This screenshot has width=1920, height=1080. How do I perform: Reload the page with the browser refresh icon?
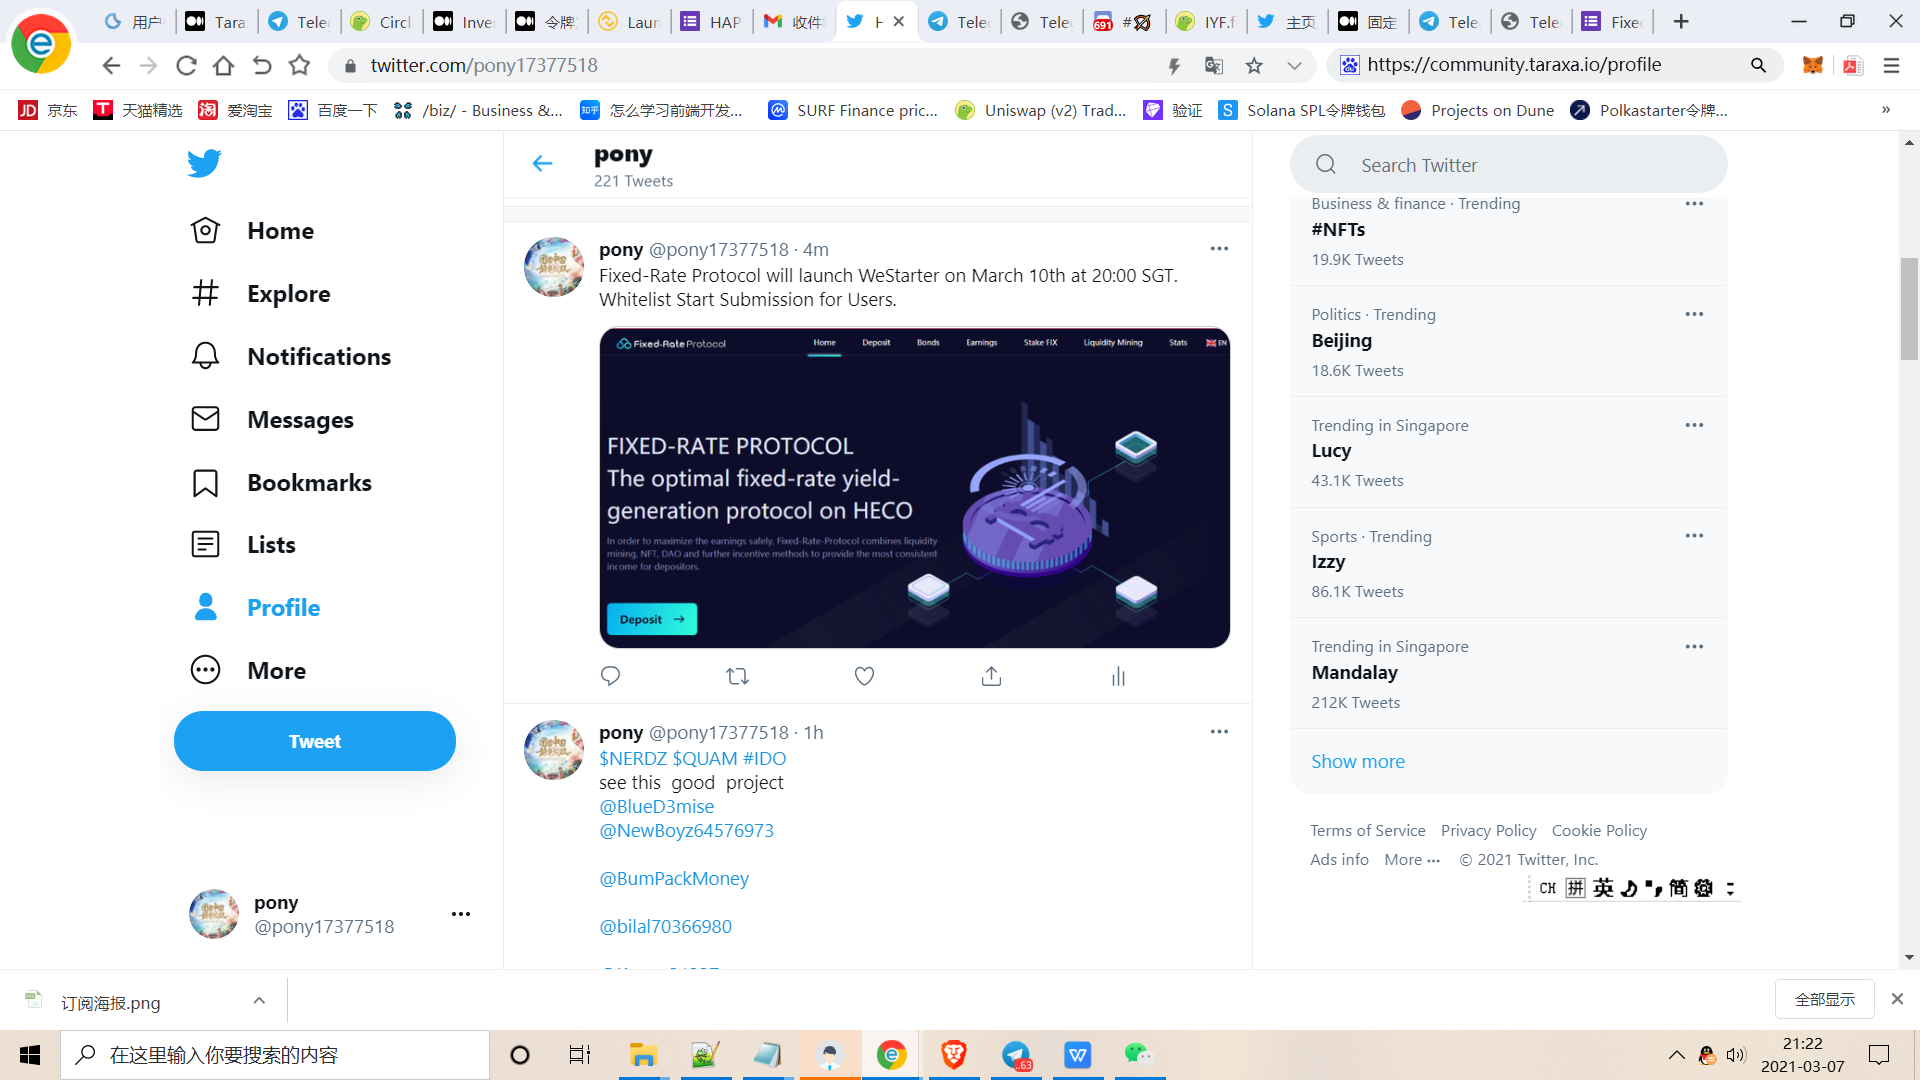click(186, 65)
